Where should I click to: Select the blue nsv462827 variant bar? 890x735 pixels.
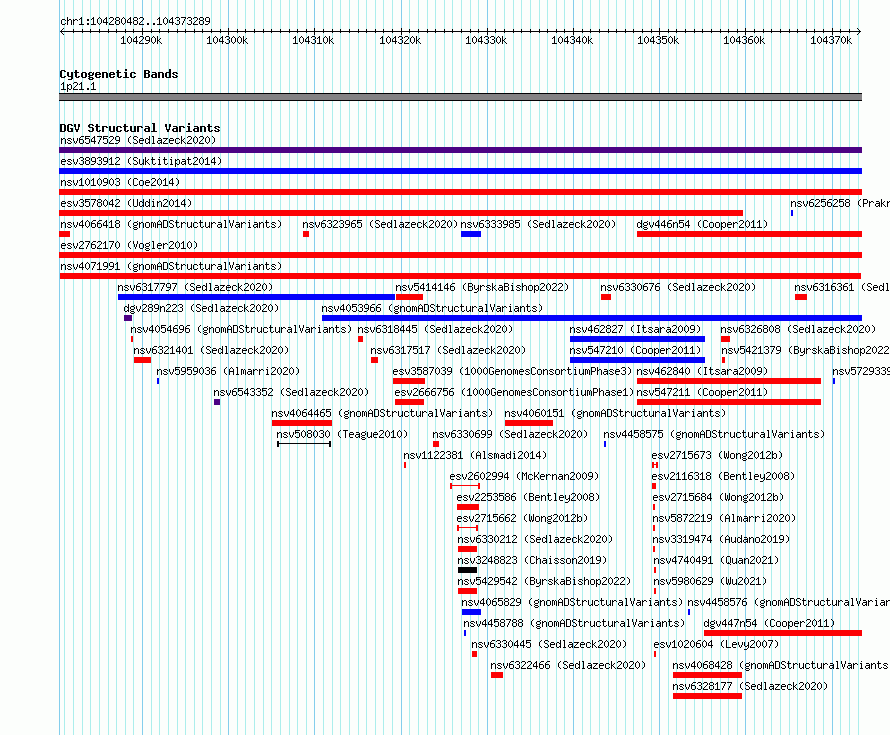(637, 339)
